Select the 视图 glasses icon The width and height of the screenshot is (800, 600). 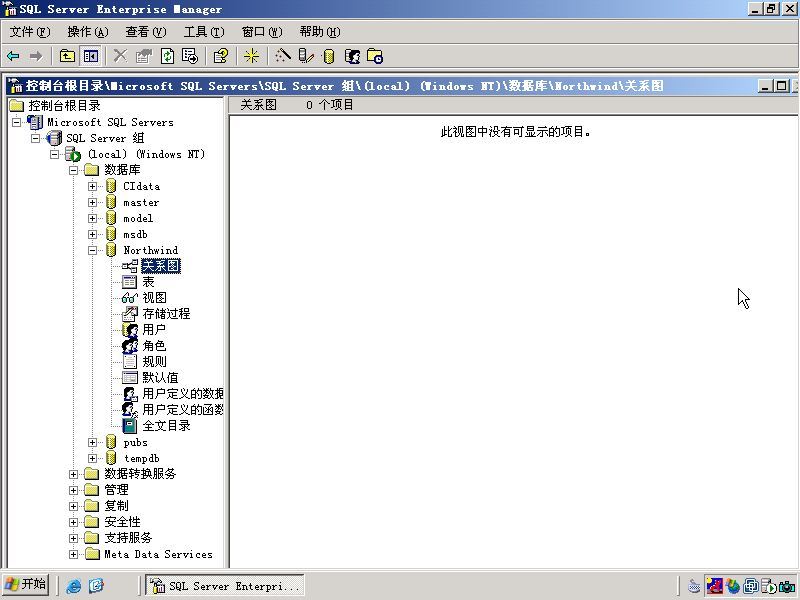[x=130, y=298]
